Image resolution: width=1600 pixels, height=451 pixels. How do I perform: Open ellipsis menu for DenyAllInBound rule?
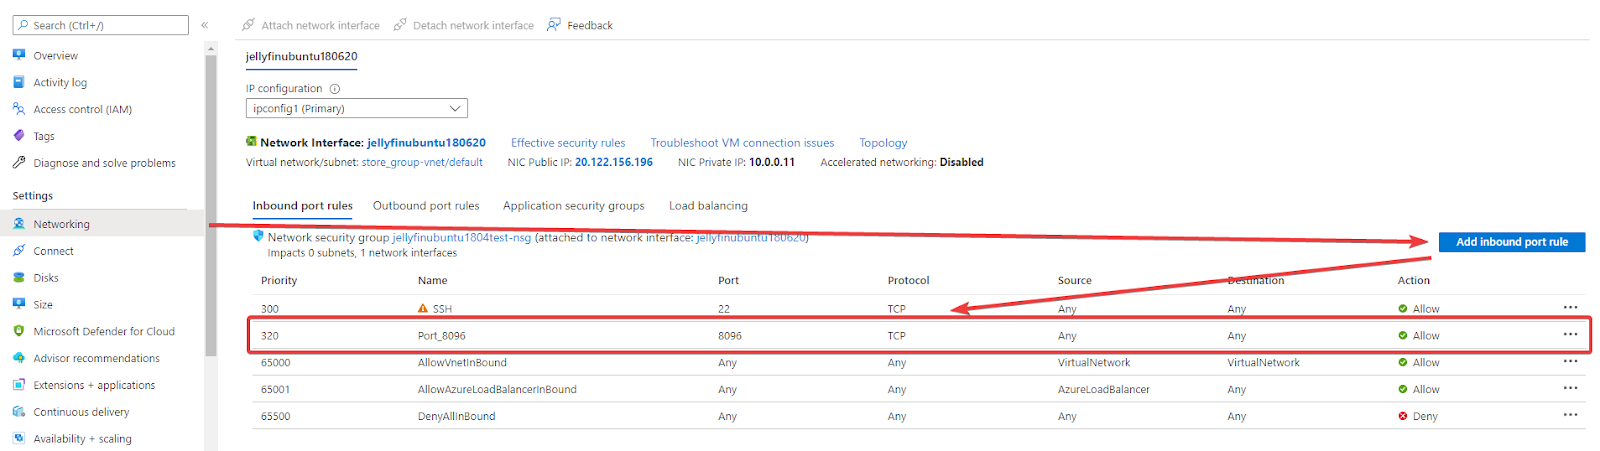[x=1570, y=415]
